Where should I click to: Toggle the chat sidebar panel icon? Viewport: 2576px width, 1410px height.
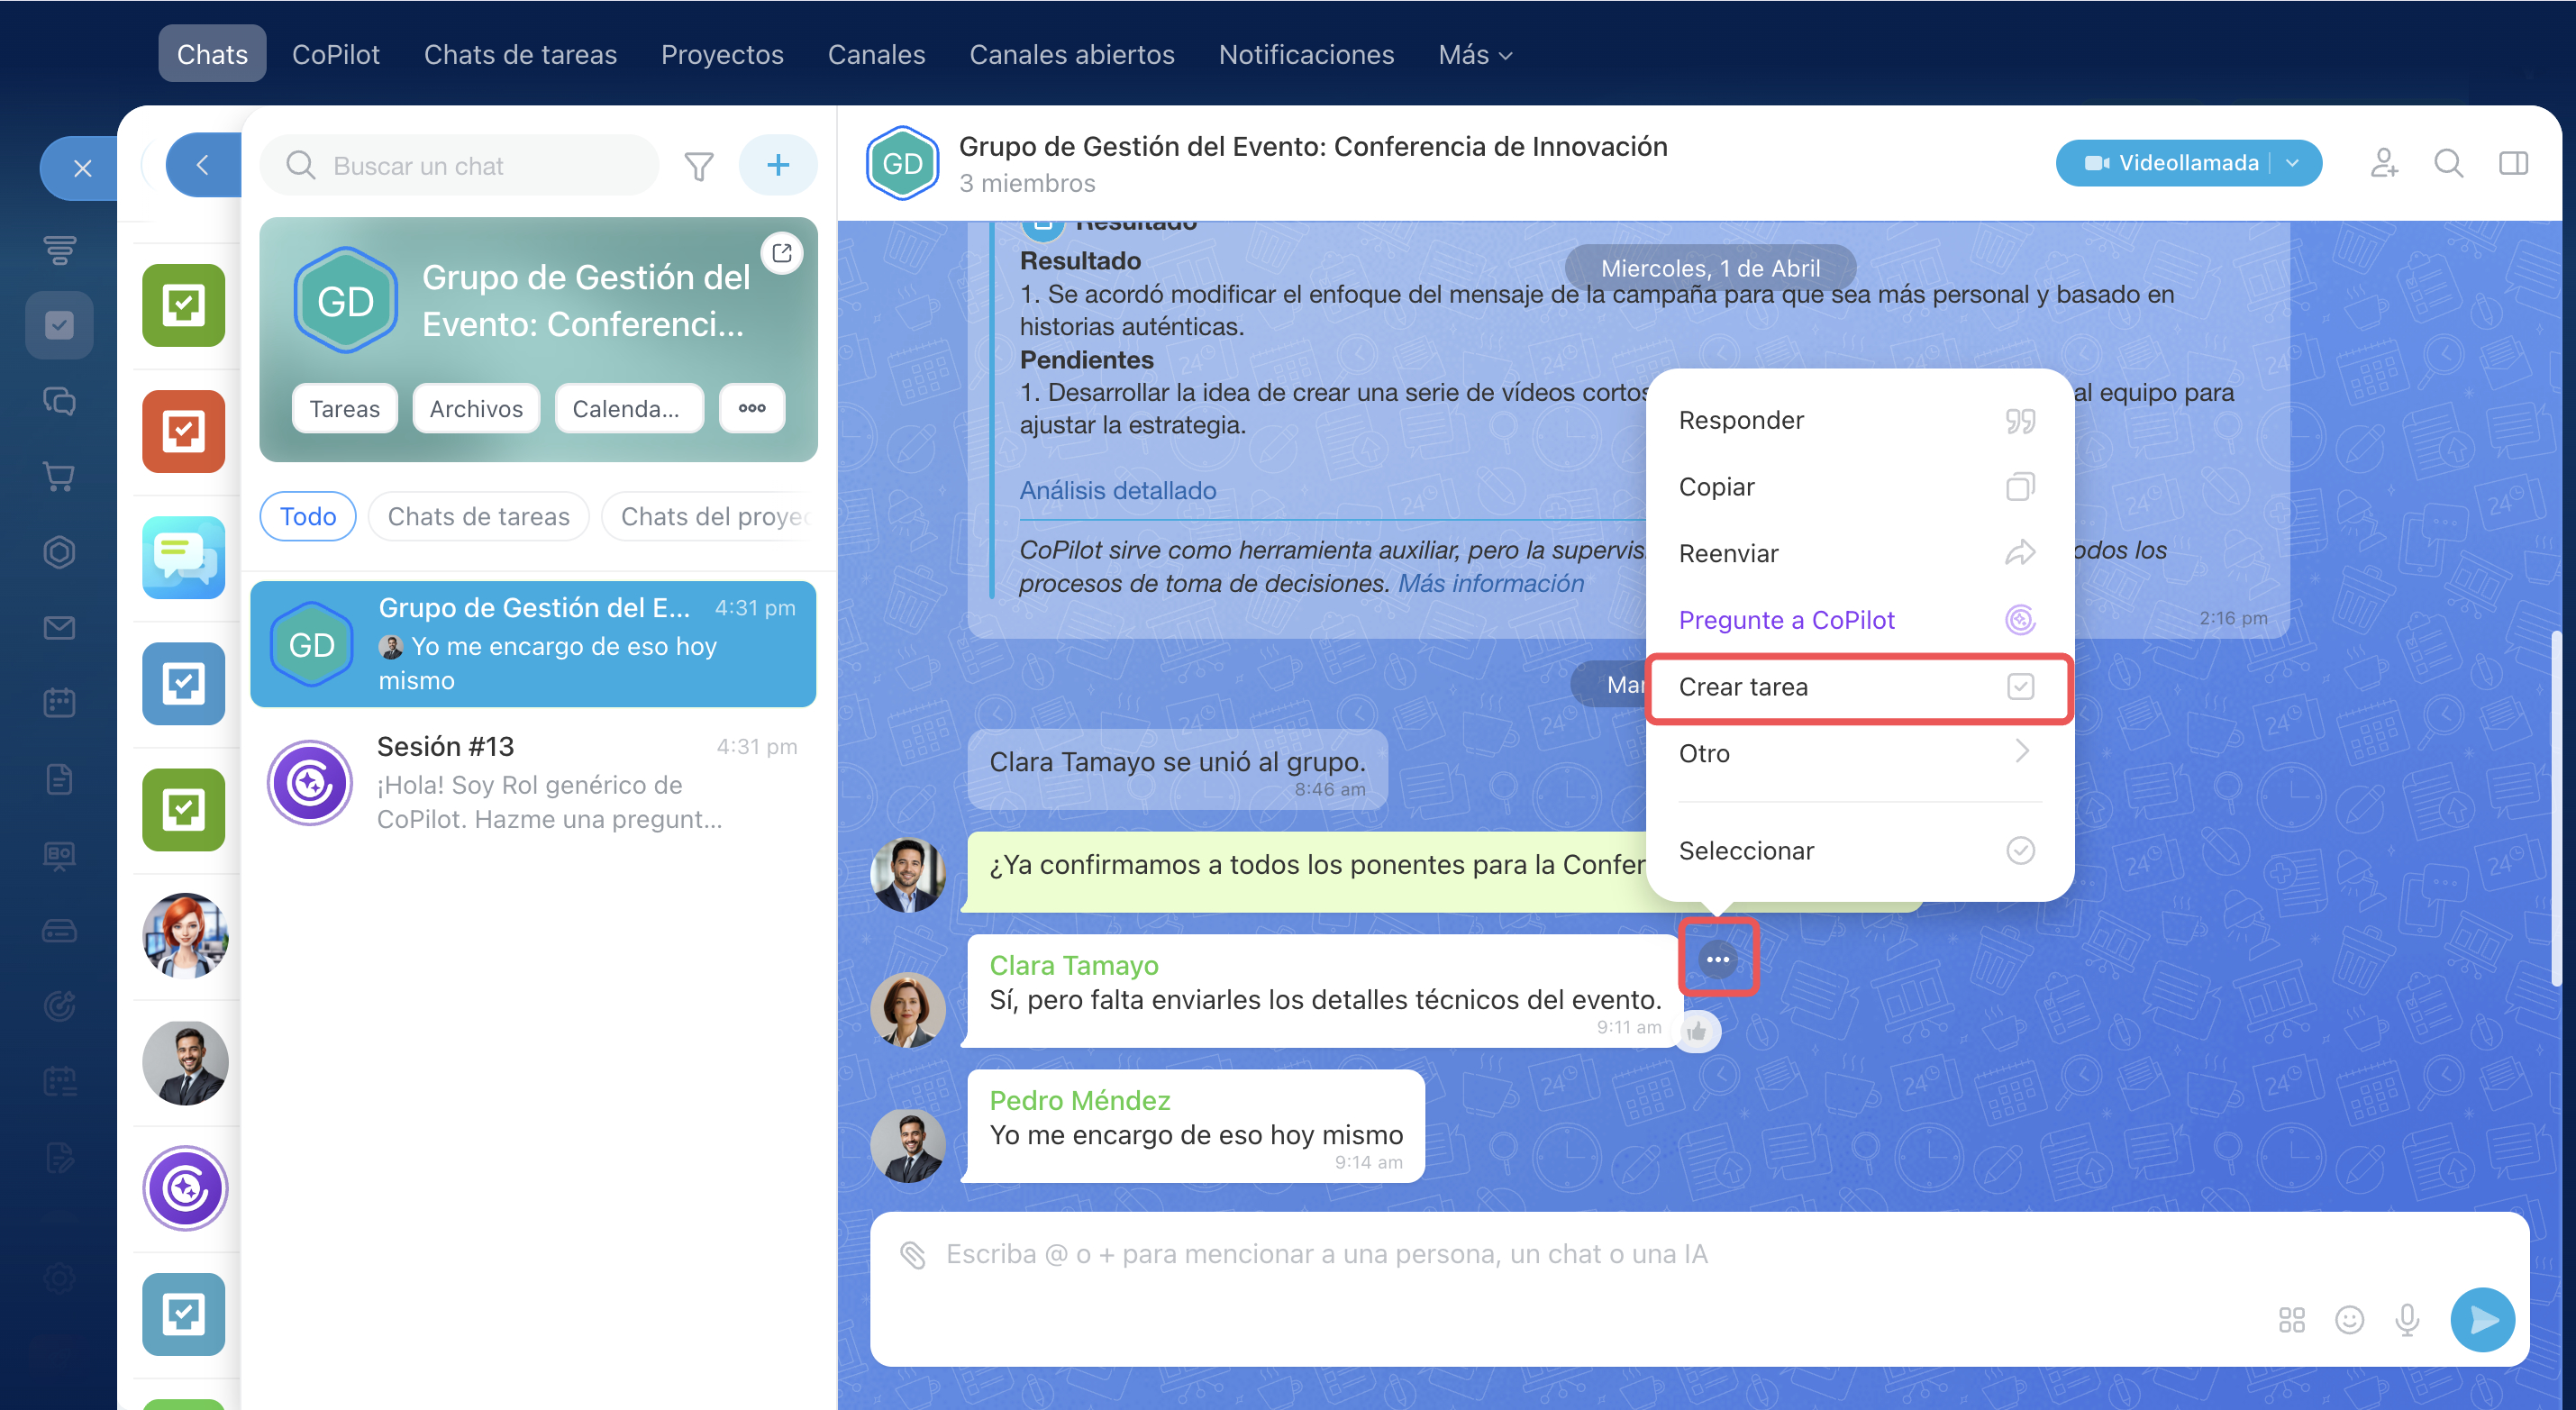[2513, 163]
